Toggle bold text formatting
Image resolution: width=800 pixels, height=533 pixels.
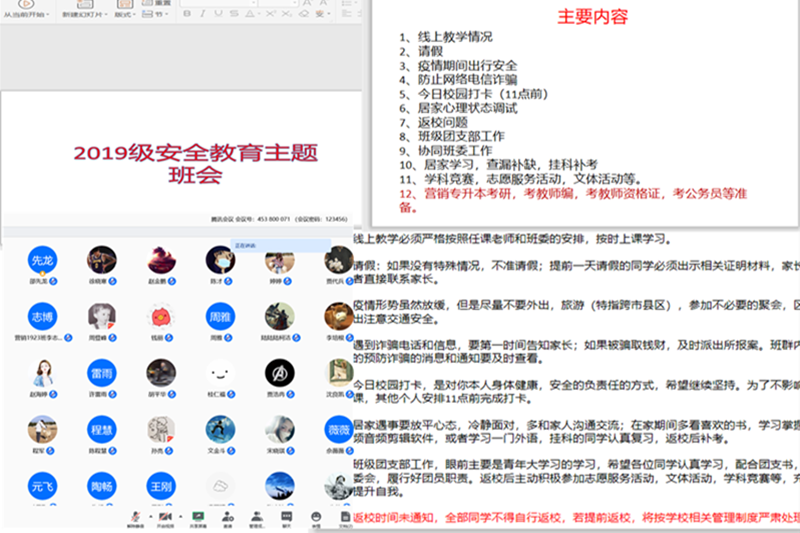tap(187, 16)
